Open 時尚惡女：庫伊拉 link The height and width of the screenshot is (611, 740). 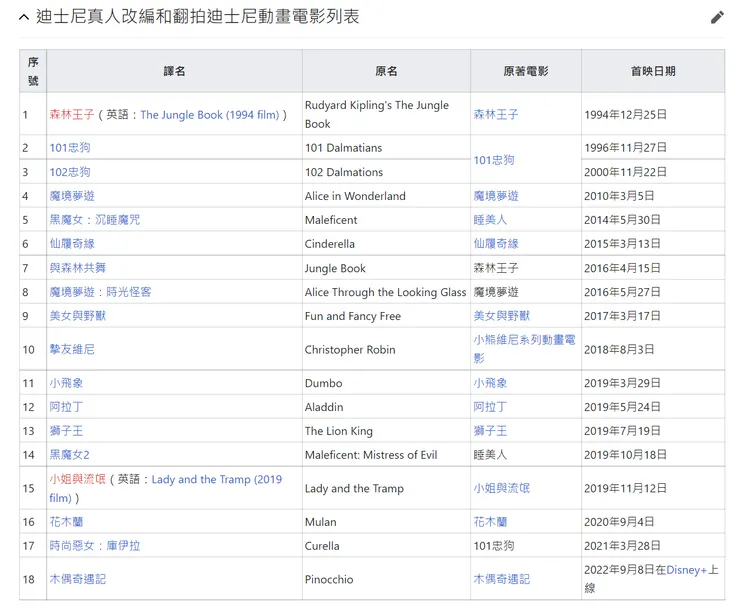pyautogui.click(x=95, y=546)
